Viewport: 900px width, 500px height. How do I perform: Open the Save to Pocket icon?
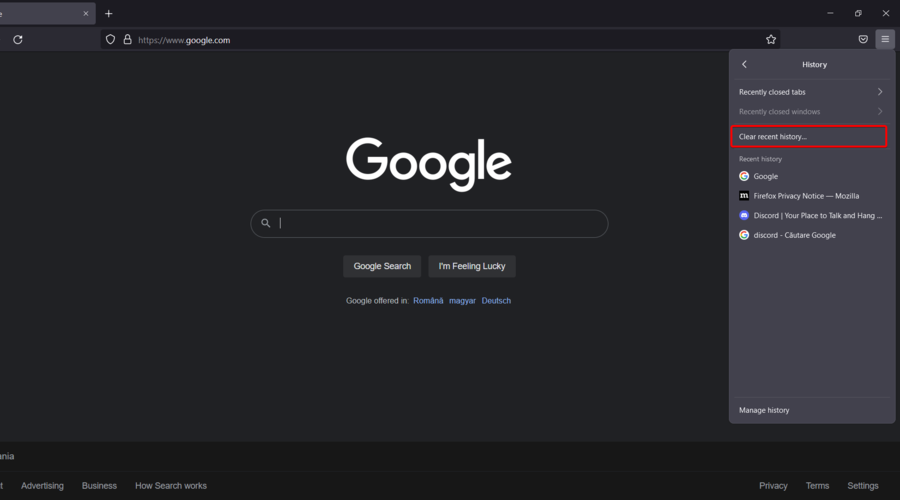863,40
